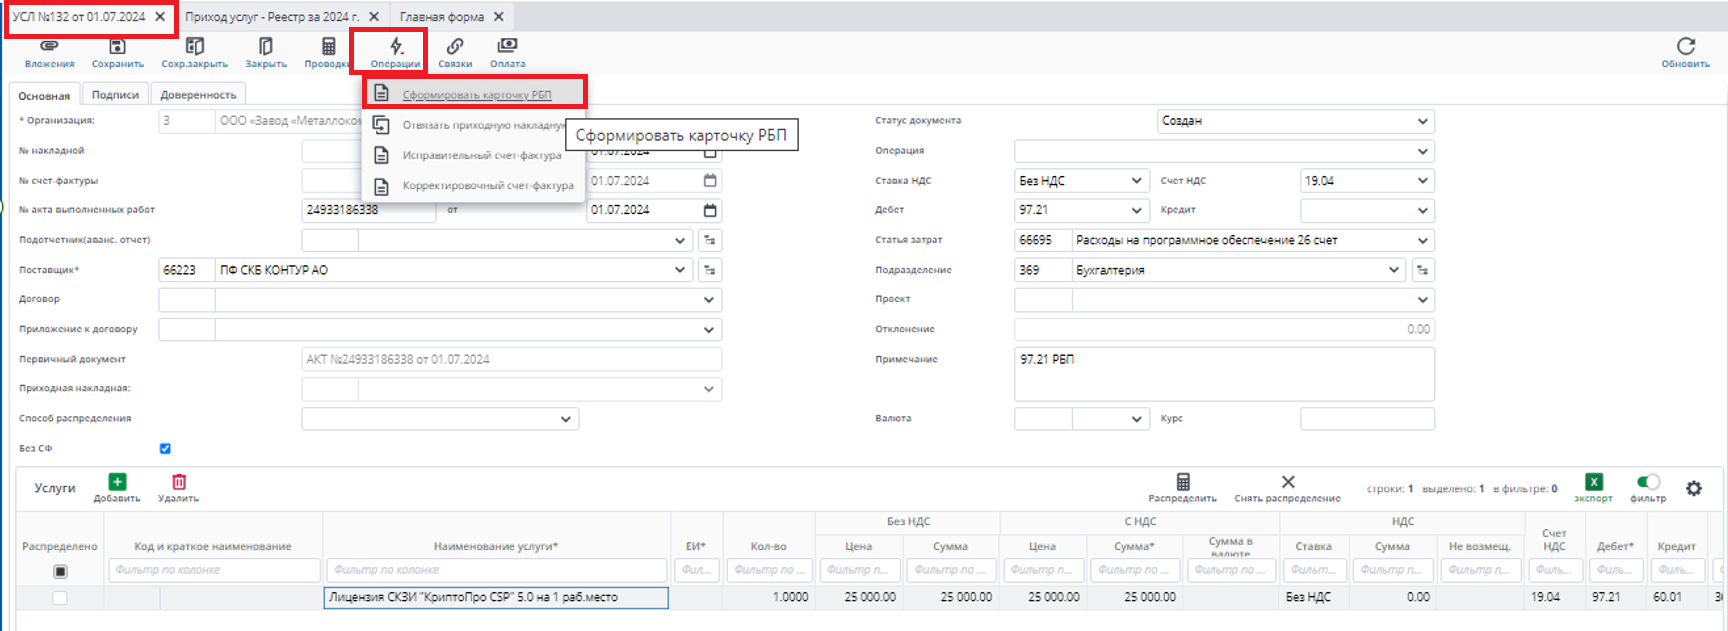1728x631 pixels.
Task: Open the Ставка НДС dropdown
Action: 1136,181
